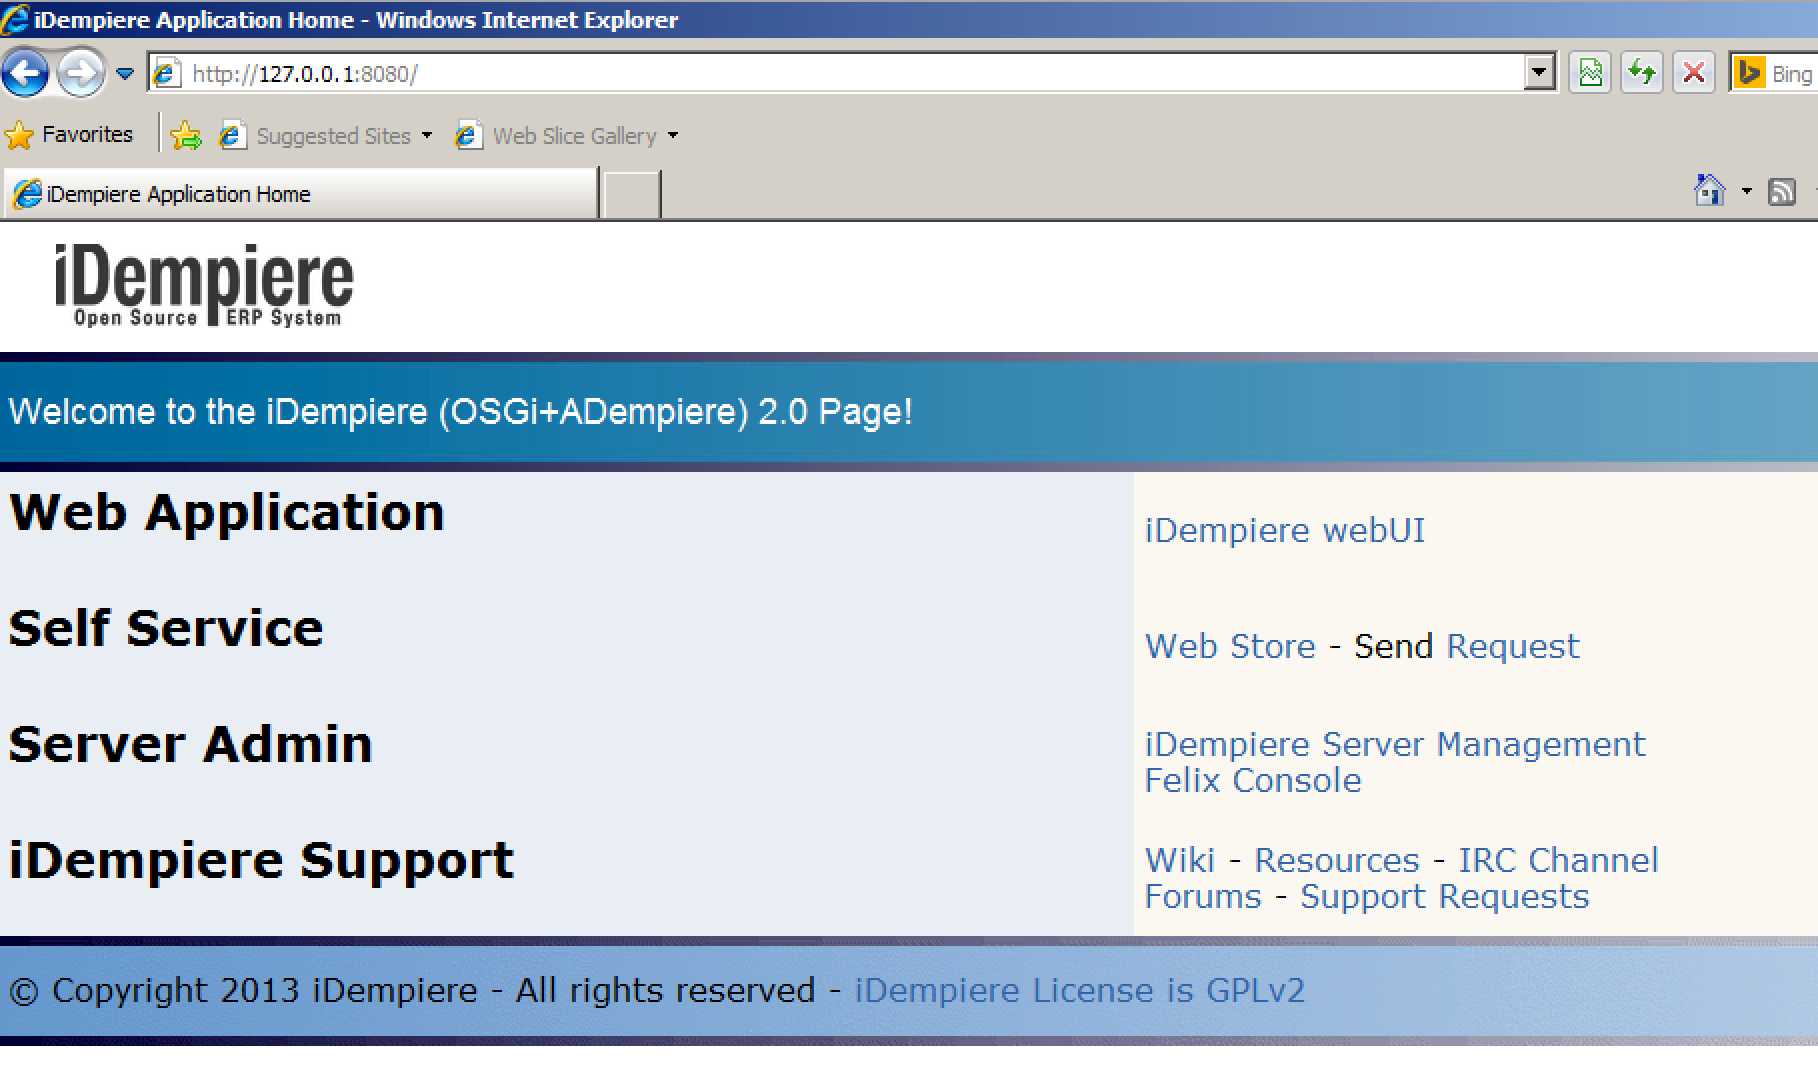Viewport: 1818px width, 1074px height.
Task: Click the browser Back arrow button
Action: pyautogui.click(x=25, y=73)
